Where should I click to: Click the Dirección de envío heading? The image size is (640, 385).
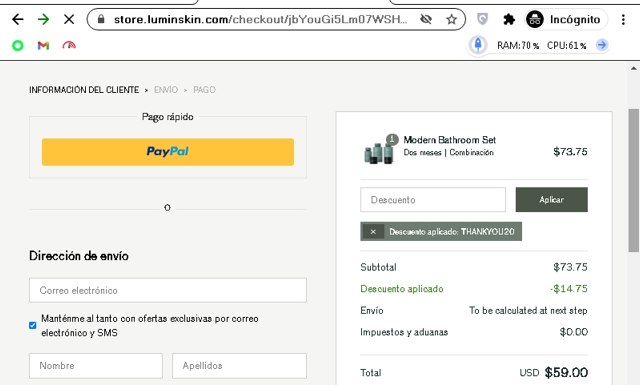pos(79,256)
